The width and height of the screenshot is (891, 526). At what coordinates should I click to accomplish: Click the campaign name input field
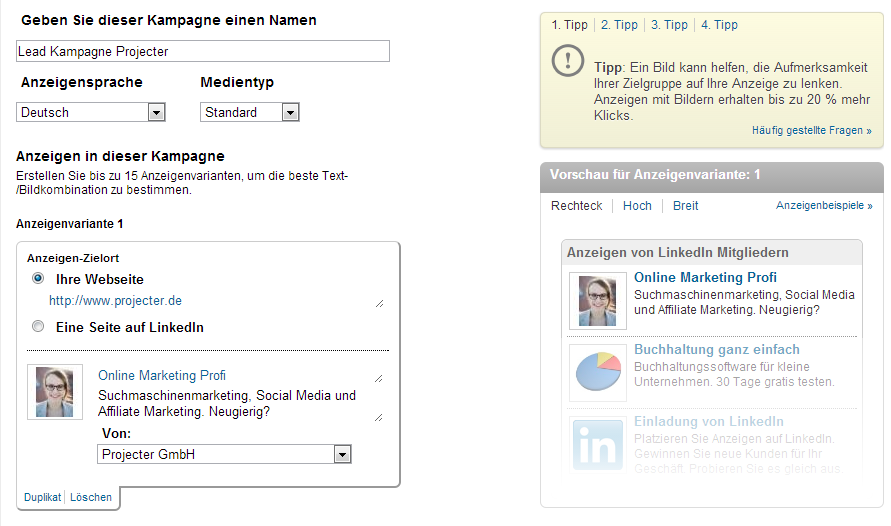[x=203, y=51]
